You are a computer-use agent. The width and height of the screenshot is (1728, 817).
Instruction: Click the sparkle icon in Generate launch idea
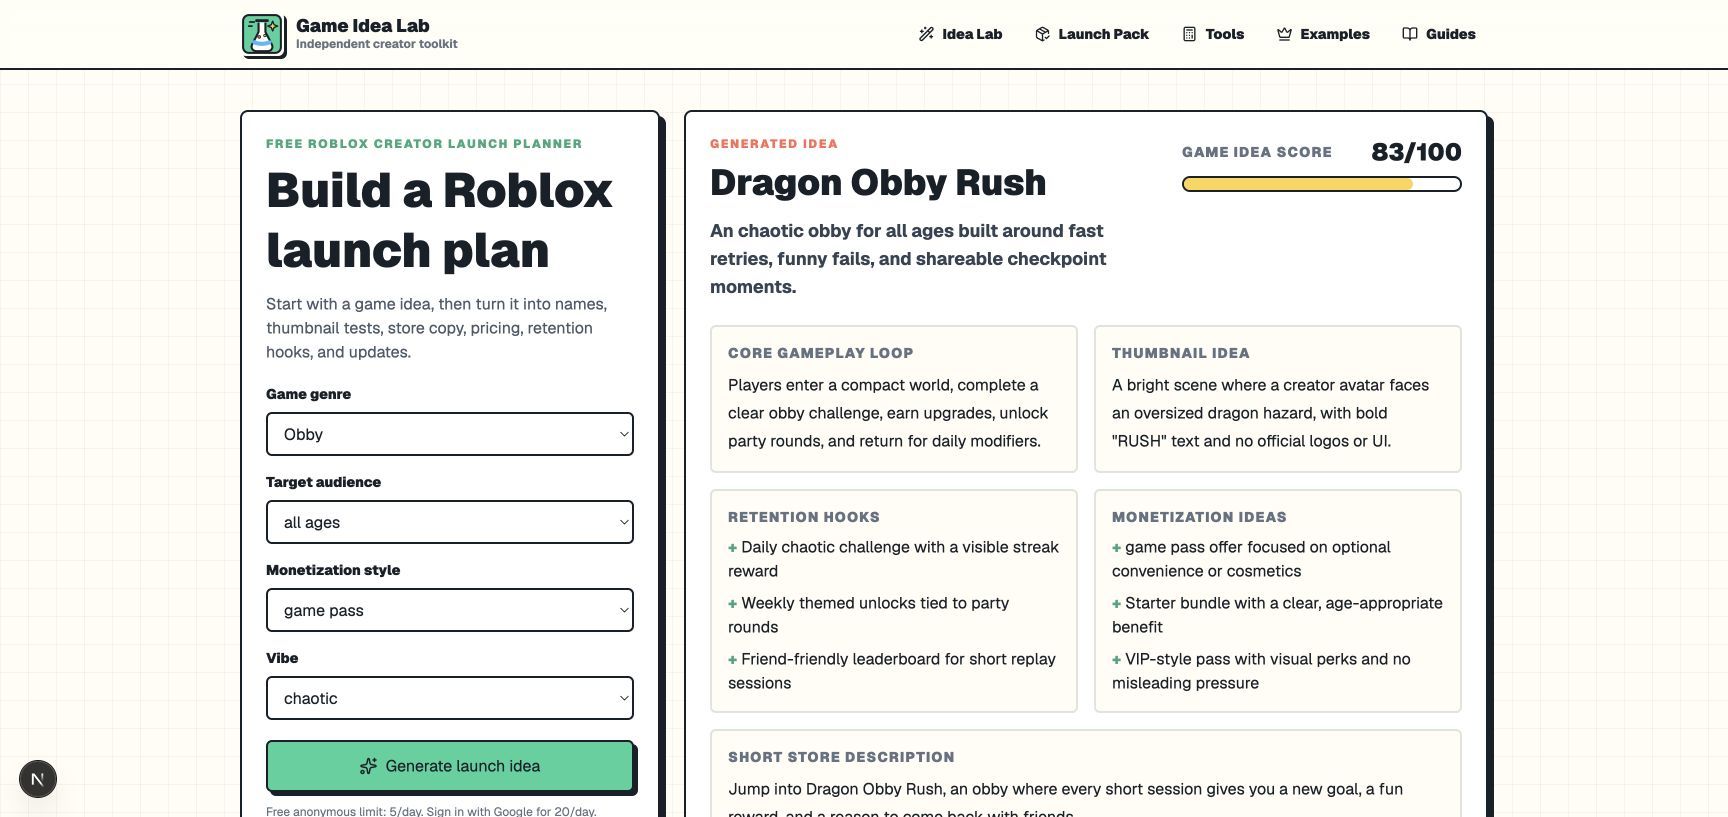point(368,766)
